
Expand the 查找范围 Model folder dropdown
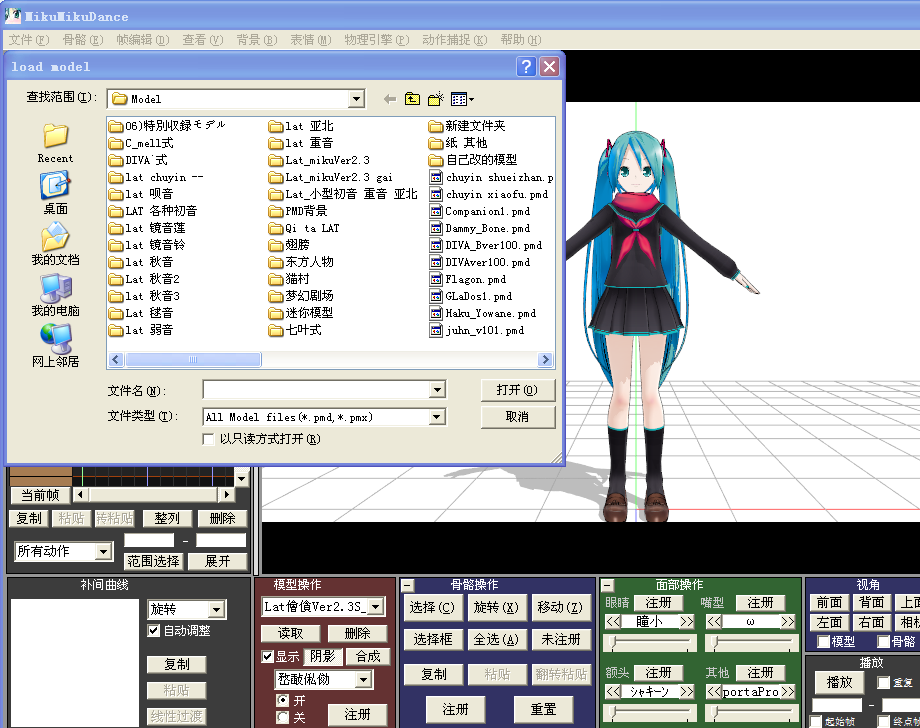click(356, 99)
